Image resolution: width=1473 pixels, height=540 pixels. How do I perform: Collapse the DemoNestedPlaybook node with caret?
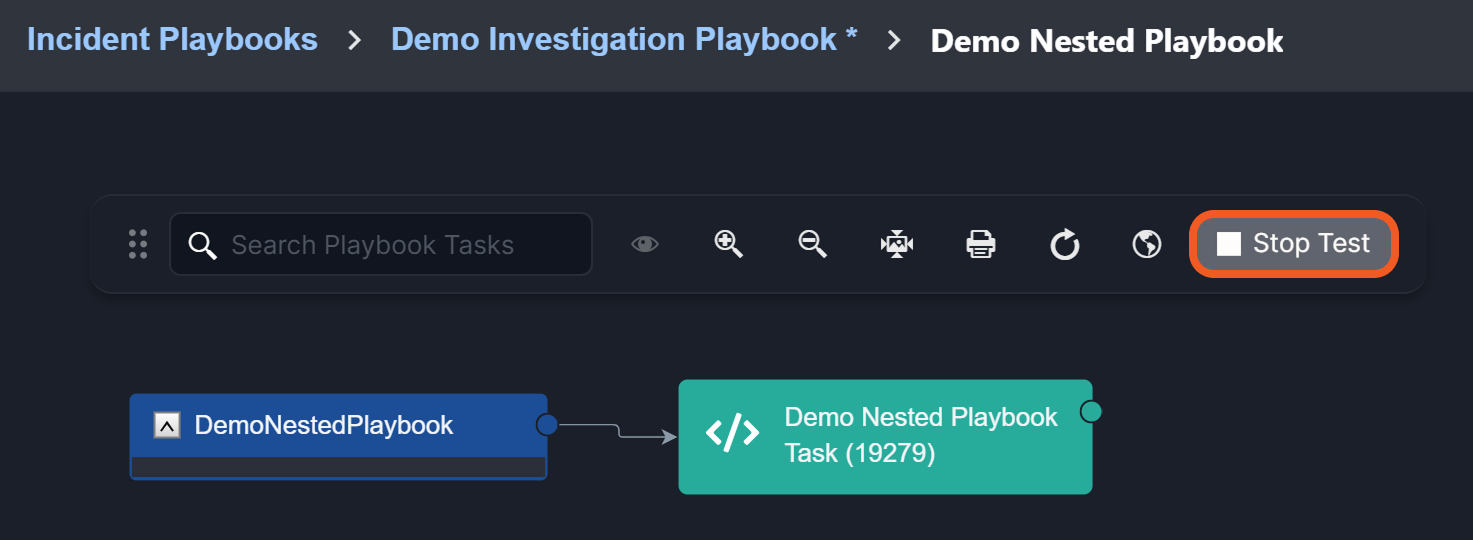pos(167,426)
